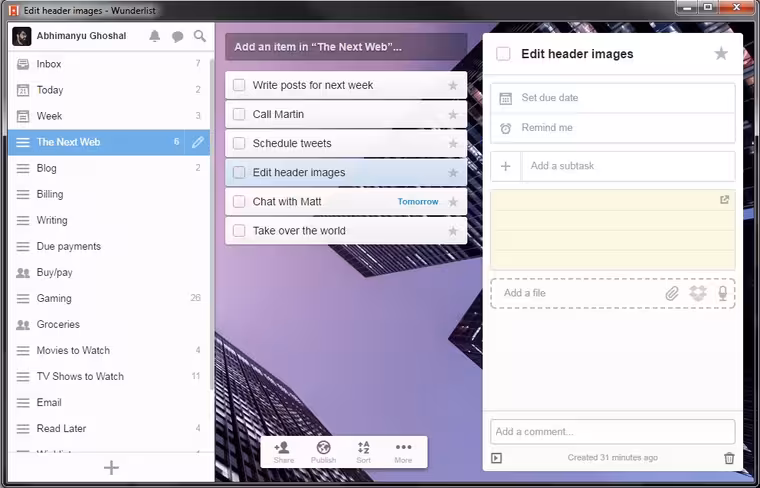
Task: Open the Inbox smart list
Action: [x=109, y=64]
